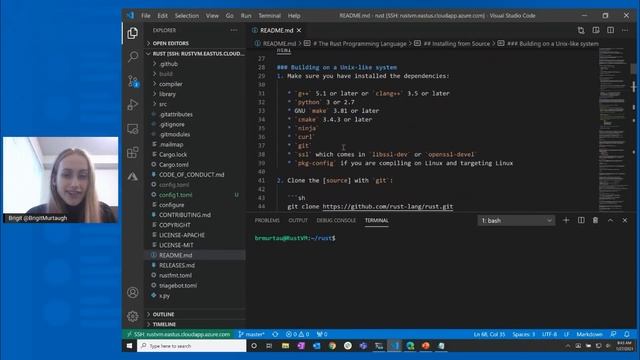Open the Terminal menu
640x360 pixels.
(269, 16)
